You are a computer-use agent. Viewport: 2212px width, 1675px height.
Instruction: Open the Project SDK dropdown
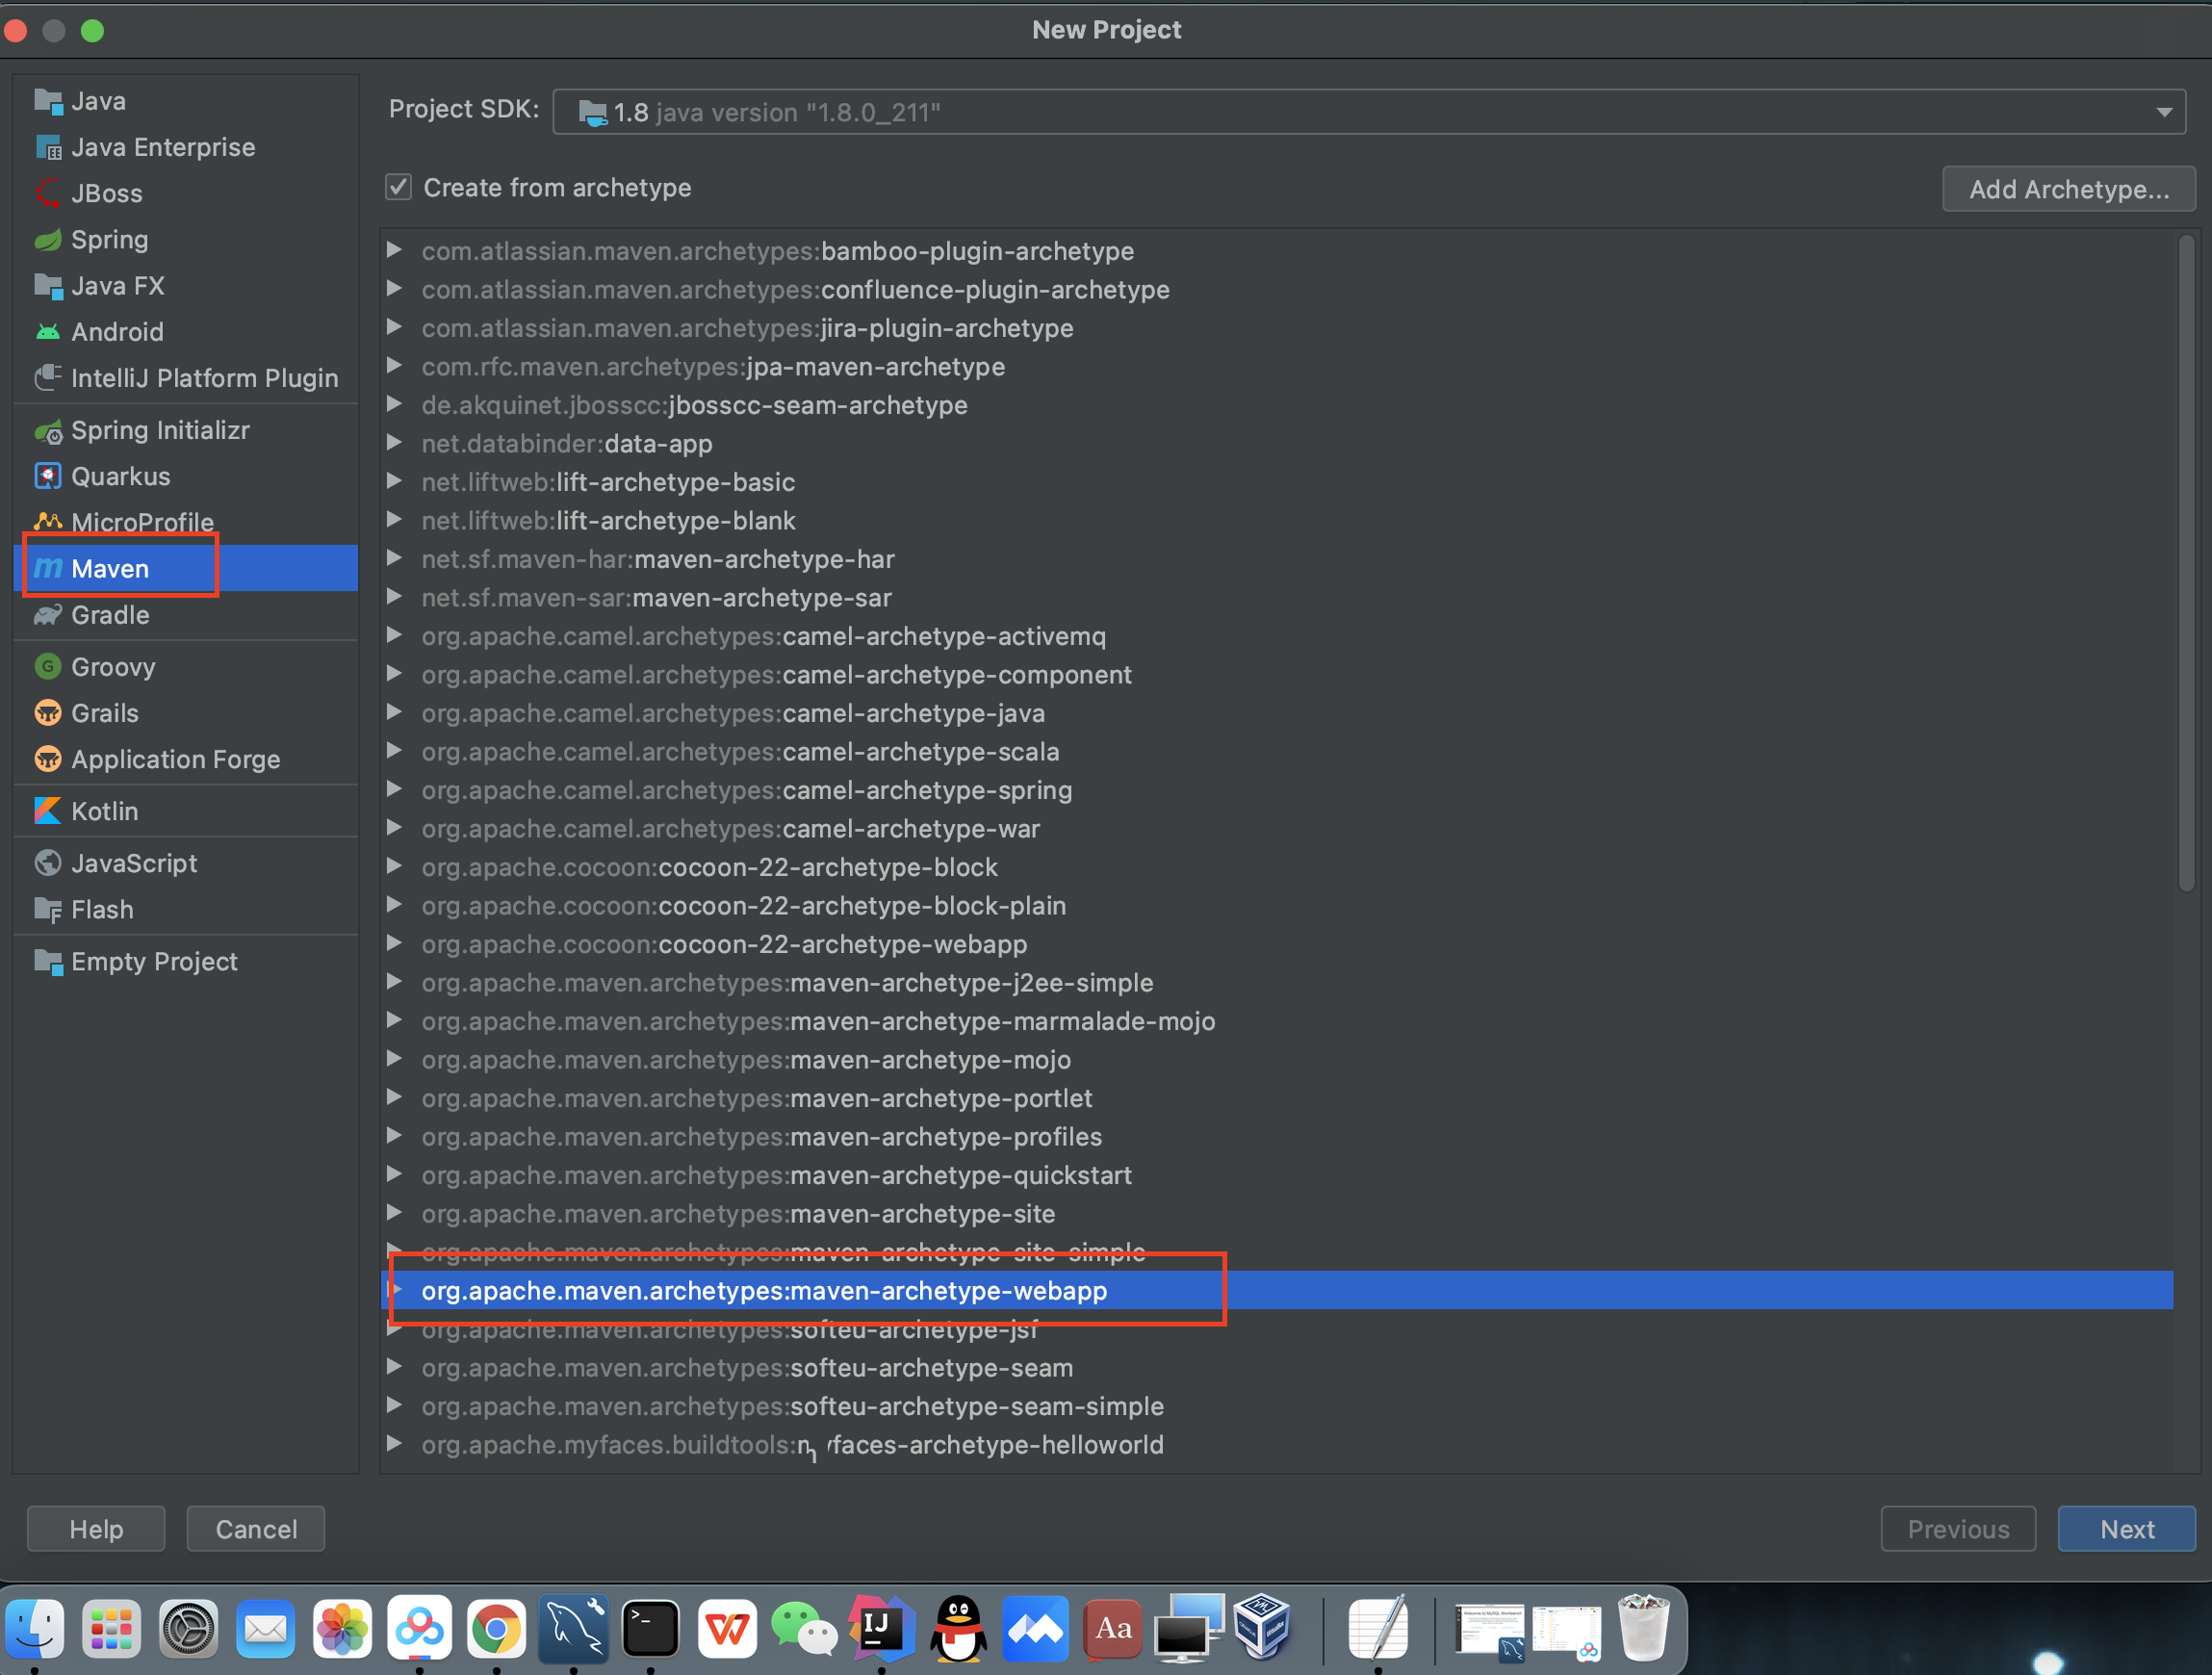click(1368, 112)
